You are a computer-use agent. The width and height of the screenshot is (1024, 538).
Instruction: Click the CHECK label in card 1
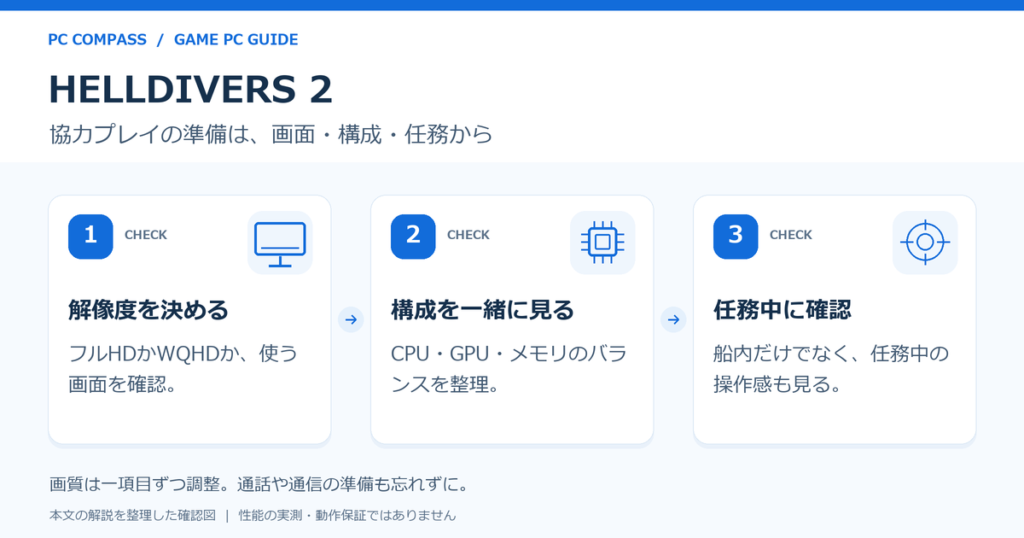pos(146,235)
